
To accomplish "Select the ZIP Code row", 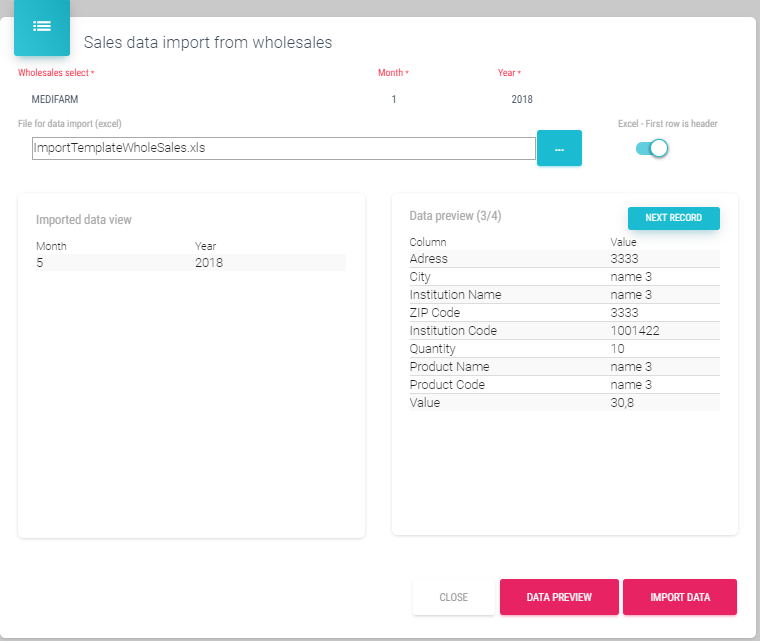I will pyautogui.click(x=564, y=313).
